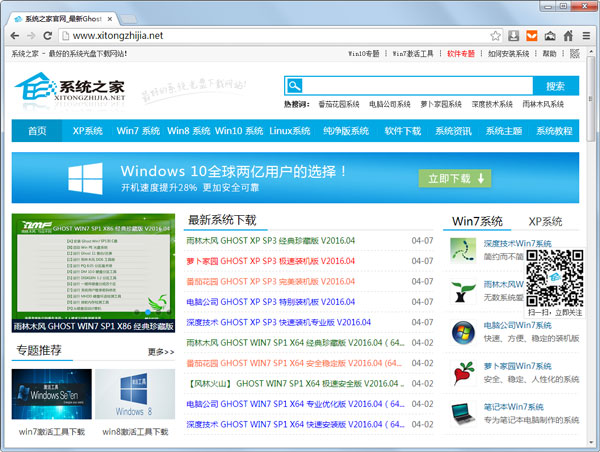The height and width of the screenshot is (452, 600).
Task: Click the small QR code icon in top bar
Action: point(575,54)
